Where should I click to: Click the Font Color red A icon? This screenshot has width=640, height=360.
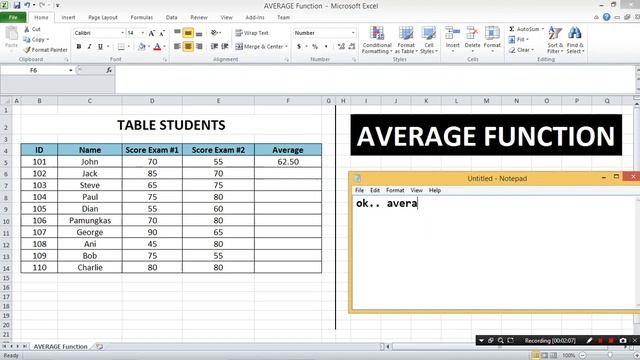coord(158,47)
